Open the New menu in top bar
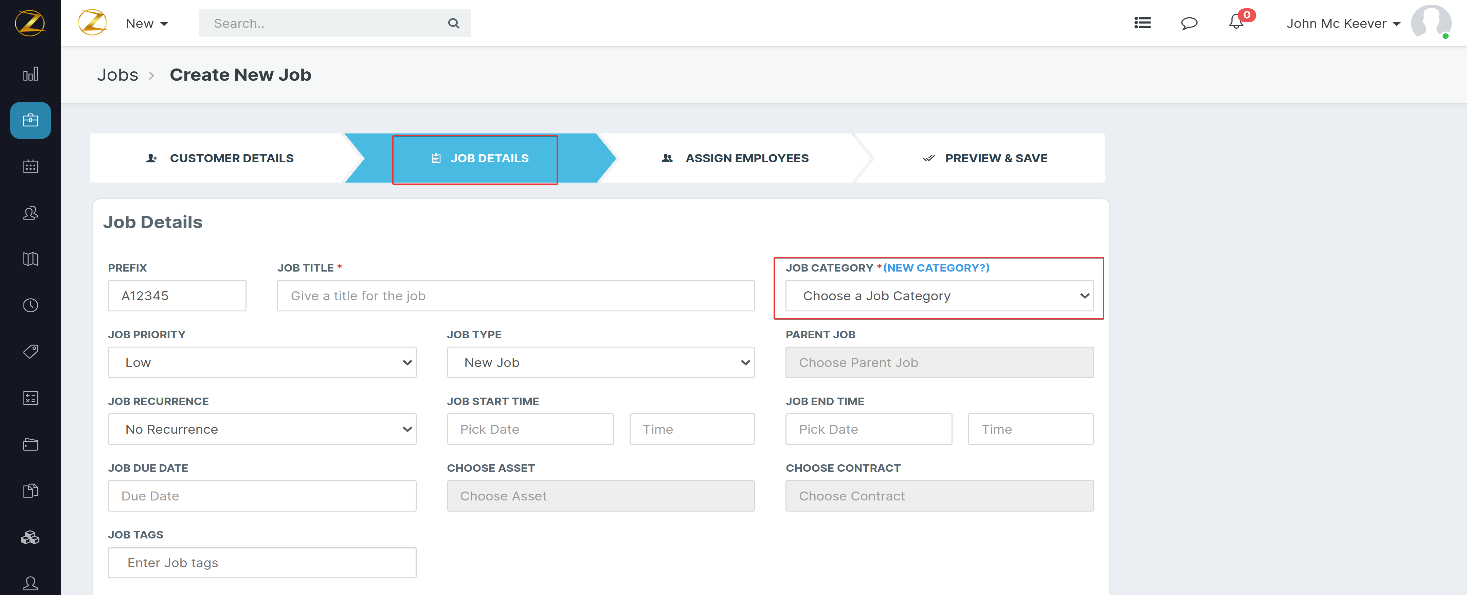Screen dimensions: 1467x595 pyautogui.click(x=147, y=23)
